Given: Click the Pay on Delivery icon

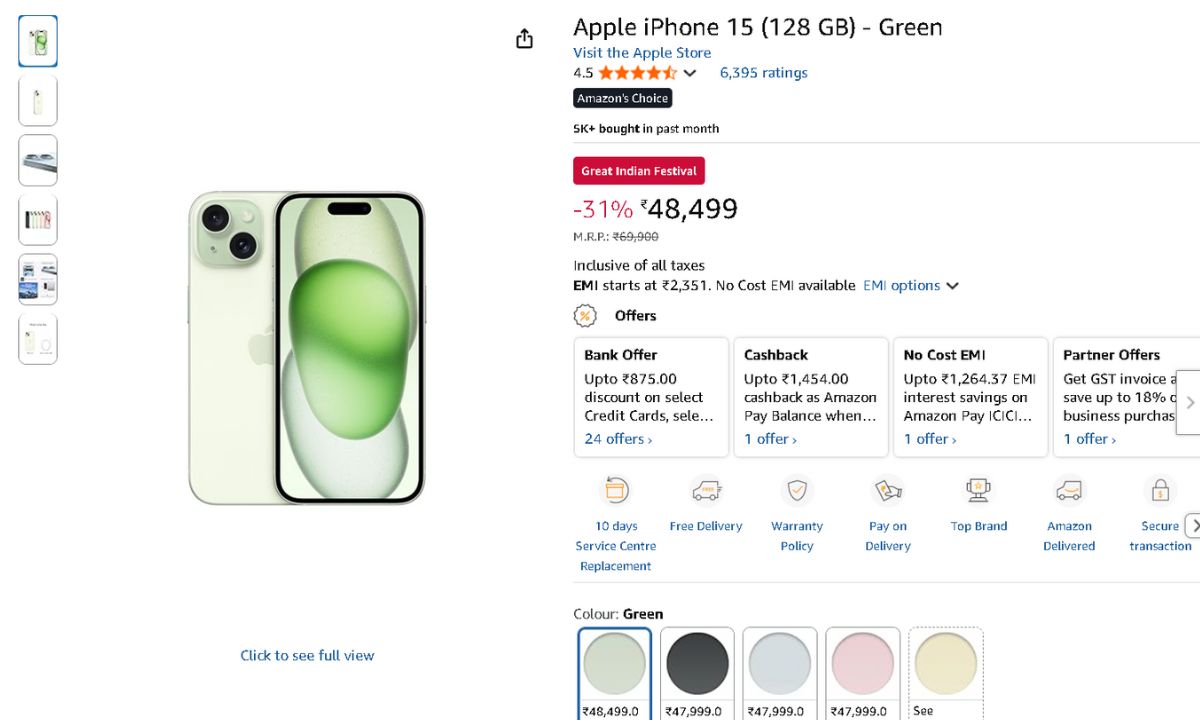Looking at the screenshot, I should point(888,491).
